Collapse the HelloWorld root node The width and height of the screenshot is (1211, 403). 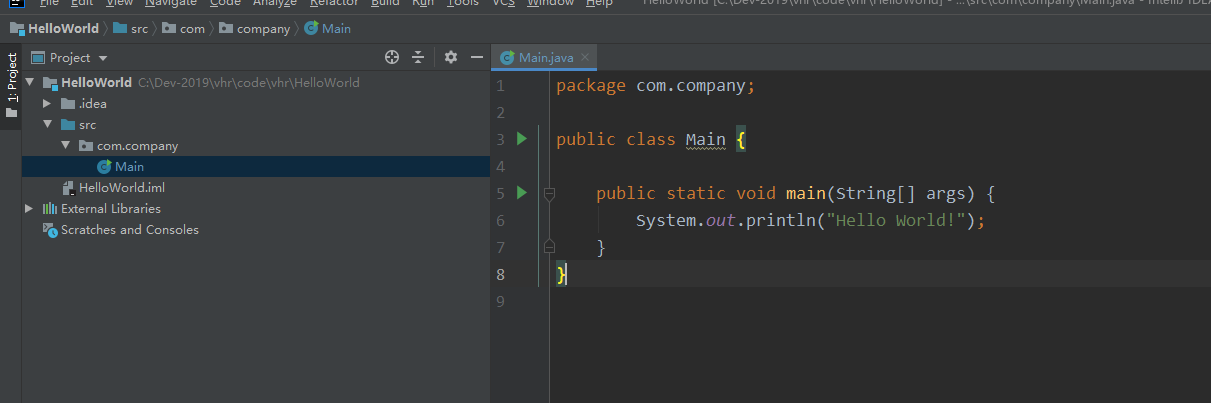pos(30,83)
